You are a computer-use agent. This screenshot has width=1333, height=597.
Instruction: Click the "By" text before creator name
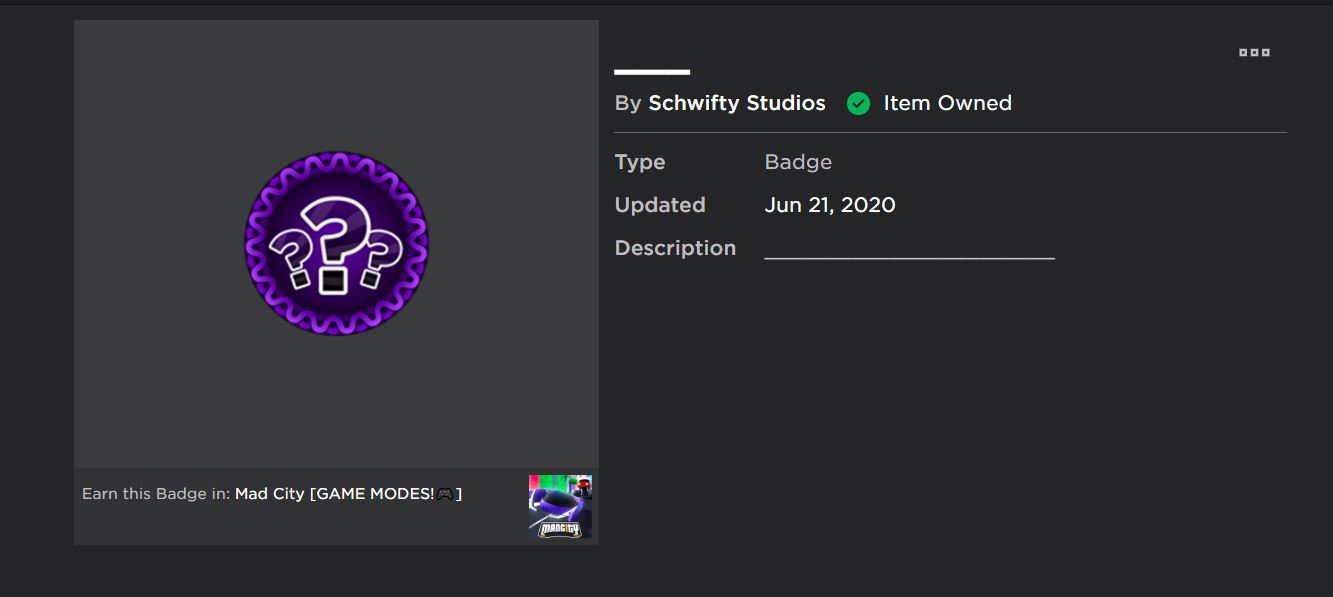(628, 103)
